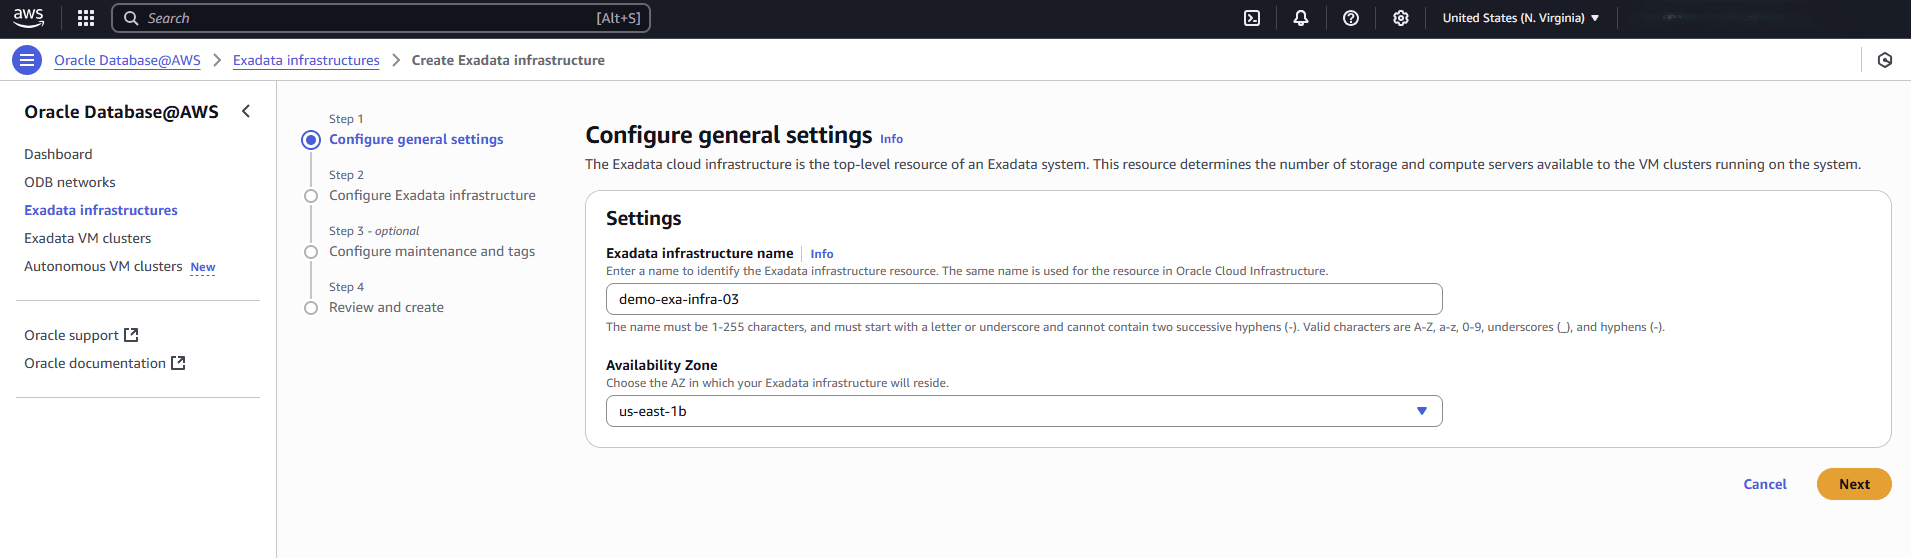Click the Oracle documentation external link icon

[178, 363]
